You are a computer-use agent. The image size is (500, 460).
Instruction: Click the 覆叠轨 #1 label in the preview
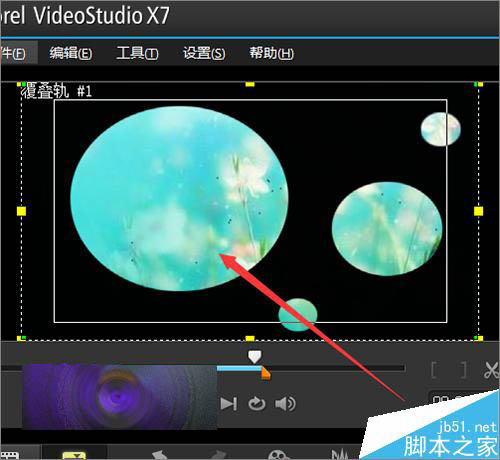coord(57,91)
